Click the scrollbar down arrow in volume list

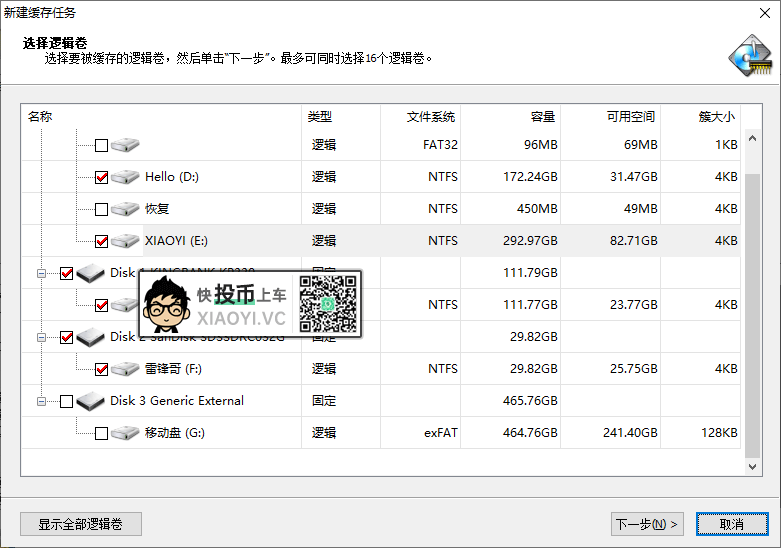753,466
